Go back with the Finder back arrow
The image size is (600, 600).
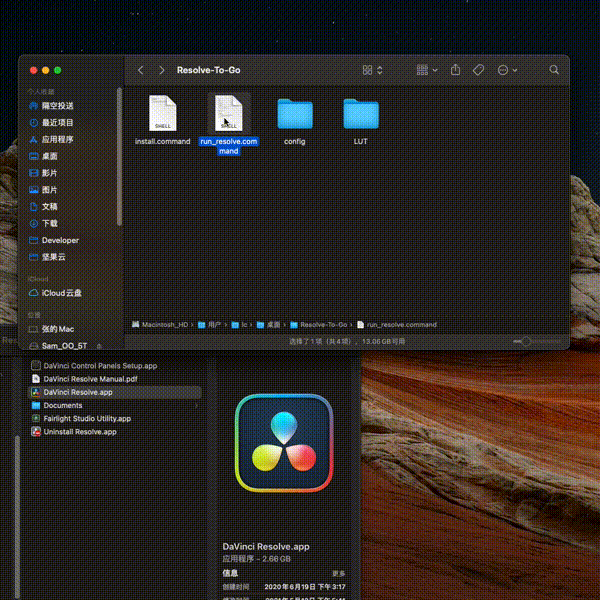[x=141, y=70]
